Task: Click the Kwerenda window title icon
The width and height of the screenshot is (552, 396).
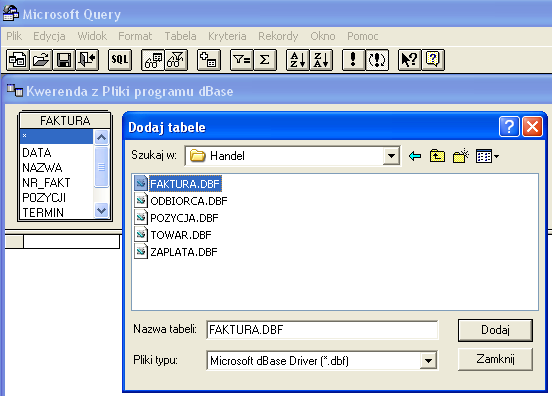Action: pos(15,90)
